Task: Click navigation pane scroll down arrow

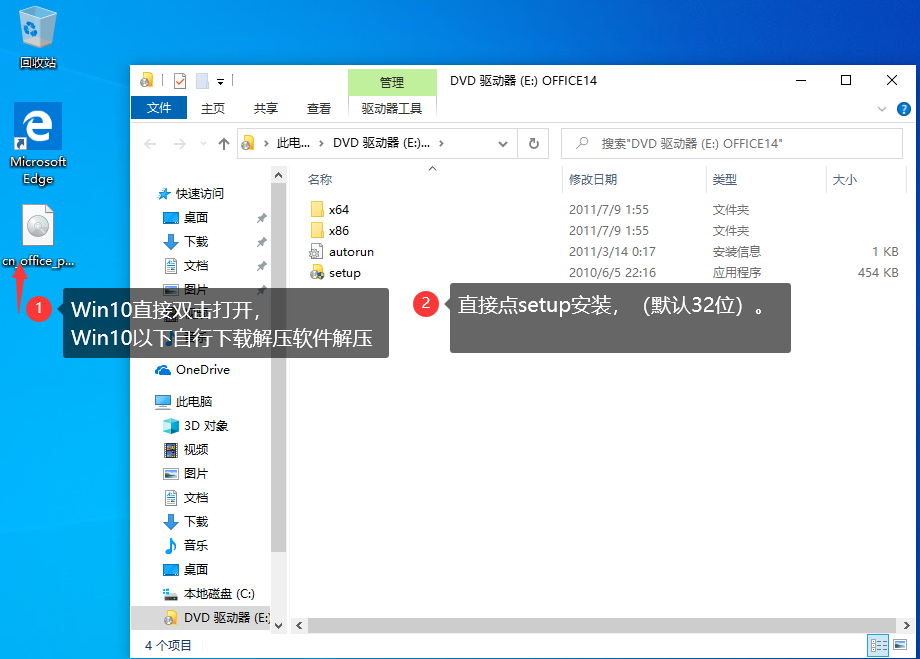Action: (279, 626)
